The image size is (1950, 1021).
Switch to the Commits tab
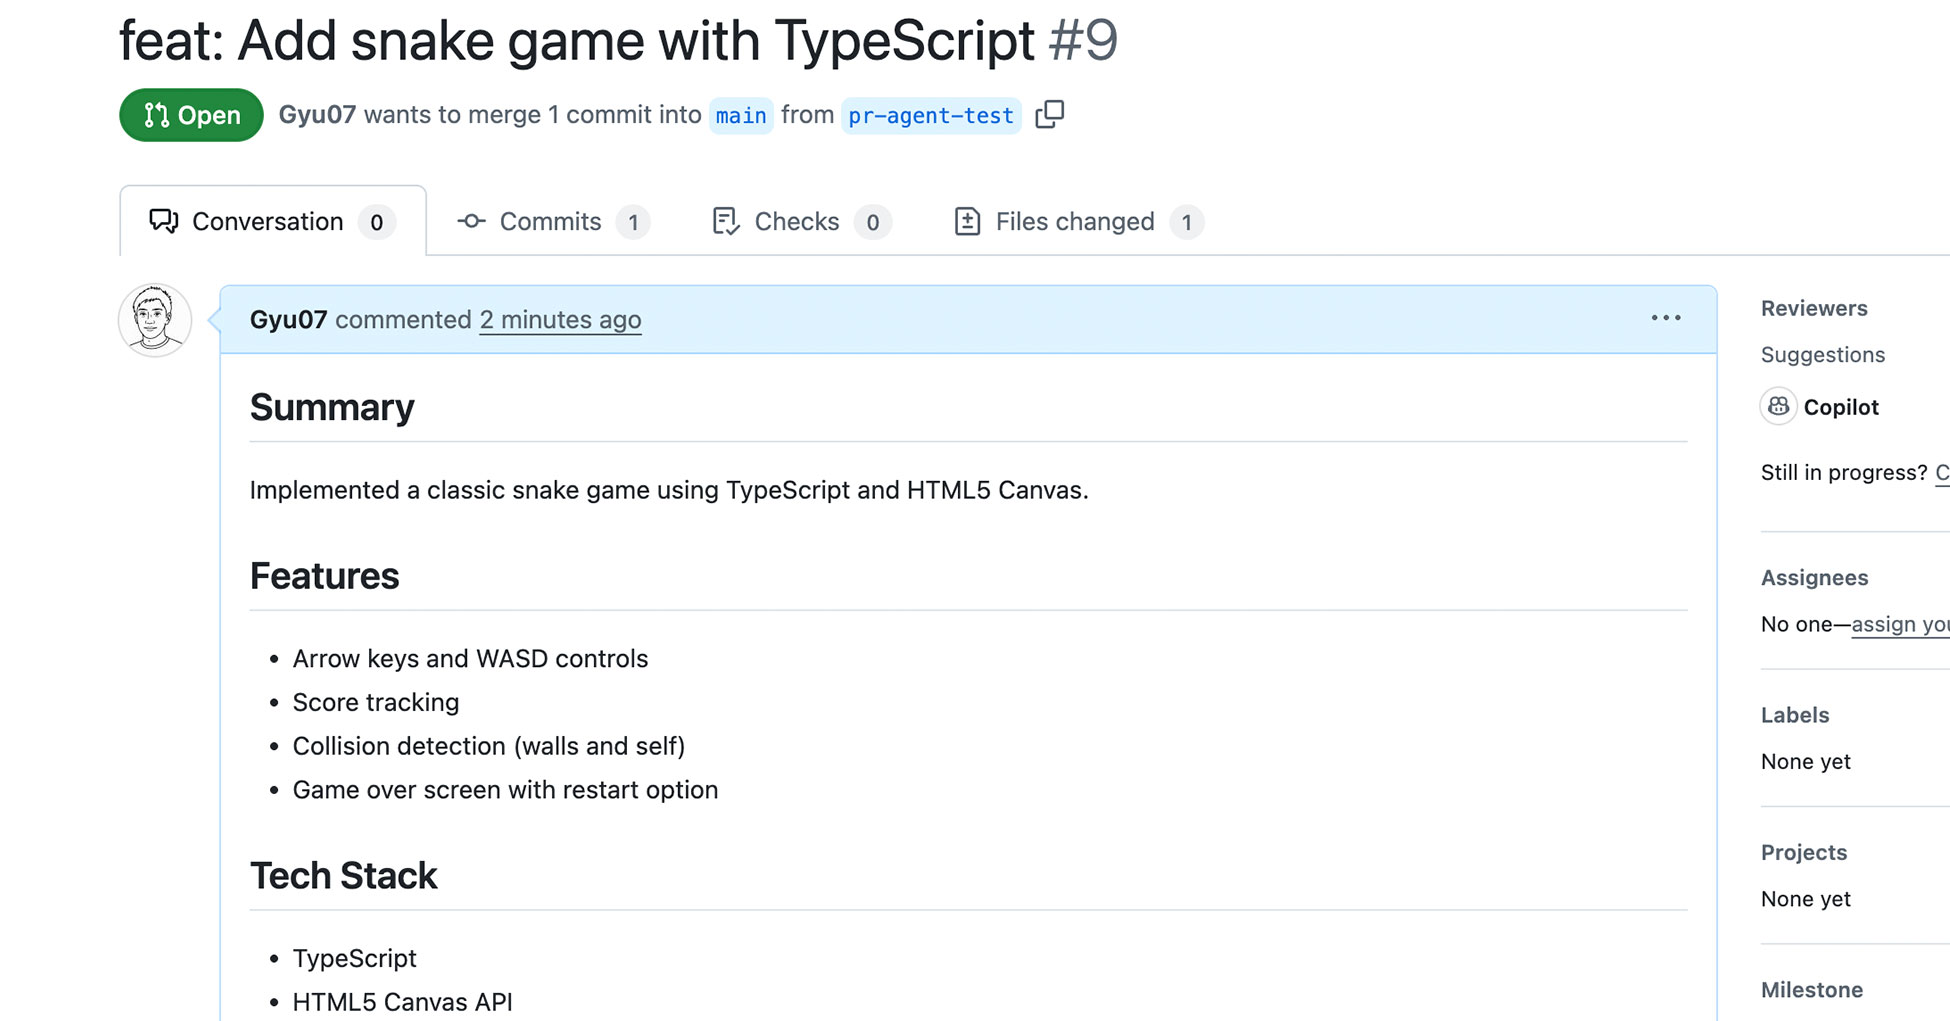click(x=551, y=221)
